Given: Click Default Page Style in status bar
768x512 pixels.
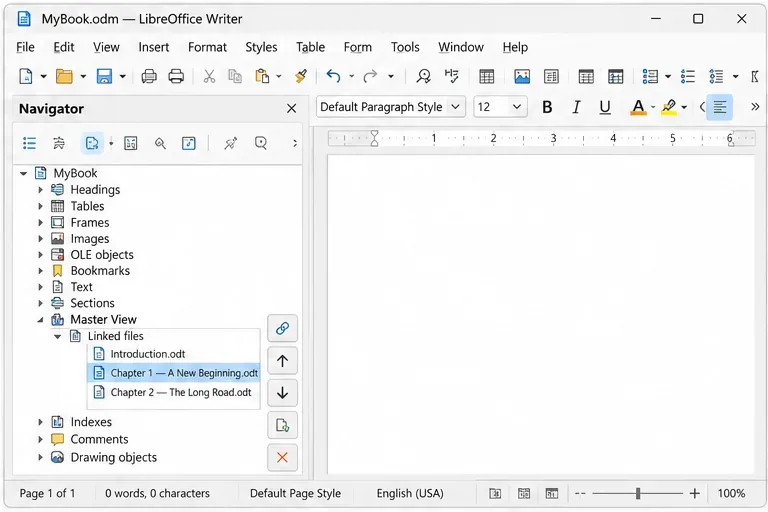Looking at the screenshot, I should click(295, 493).
